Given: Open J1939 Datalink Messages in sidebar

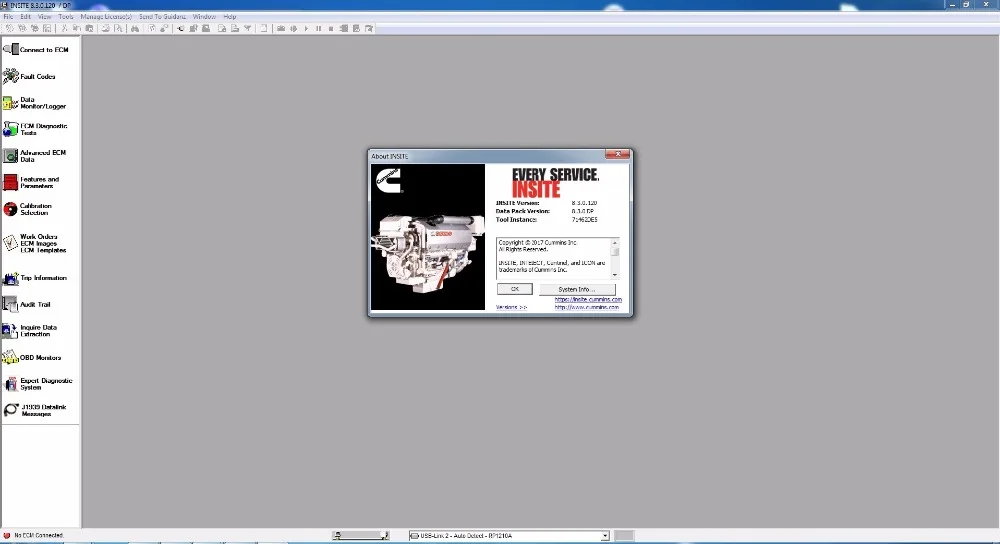Looking at the screenshot, I should [x=34, y=410].
